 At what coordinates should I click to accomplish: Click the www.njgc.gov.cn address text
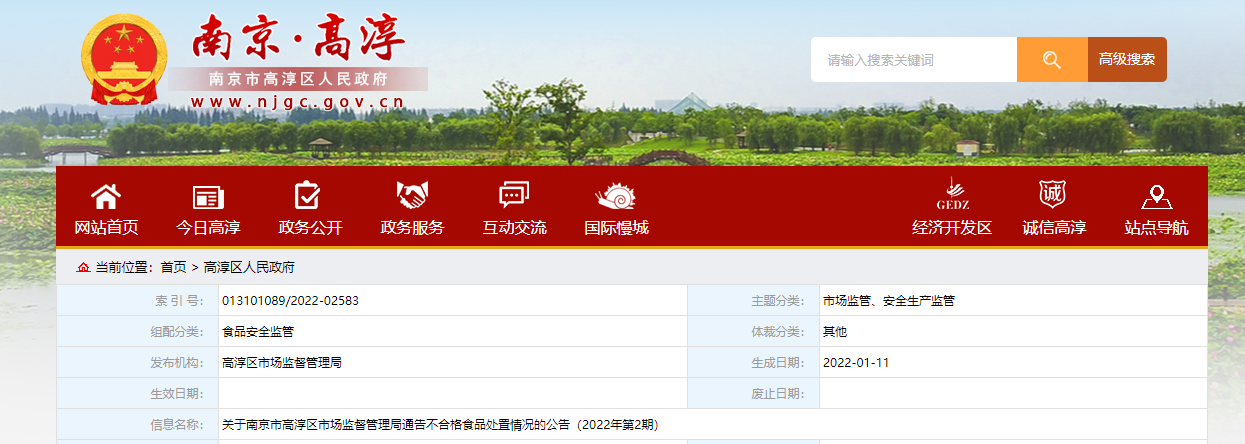[297, 102]
